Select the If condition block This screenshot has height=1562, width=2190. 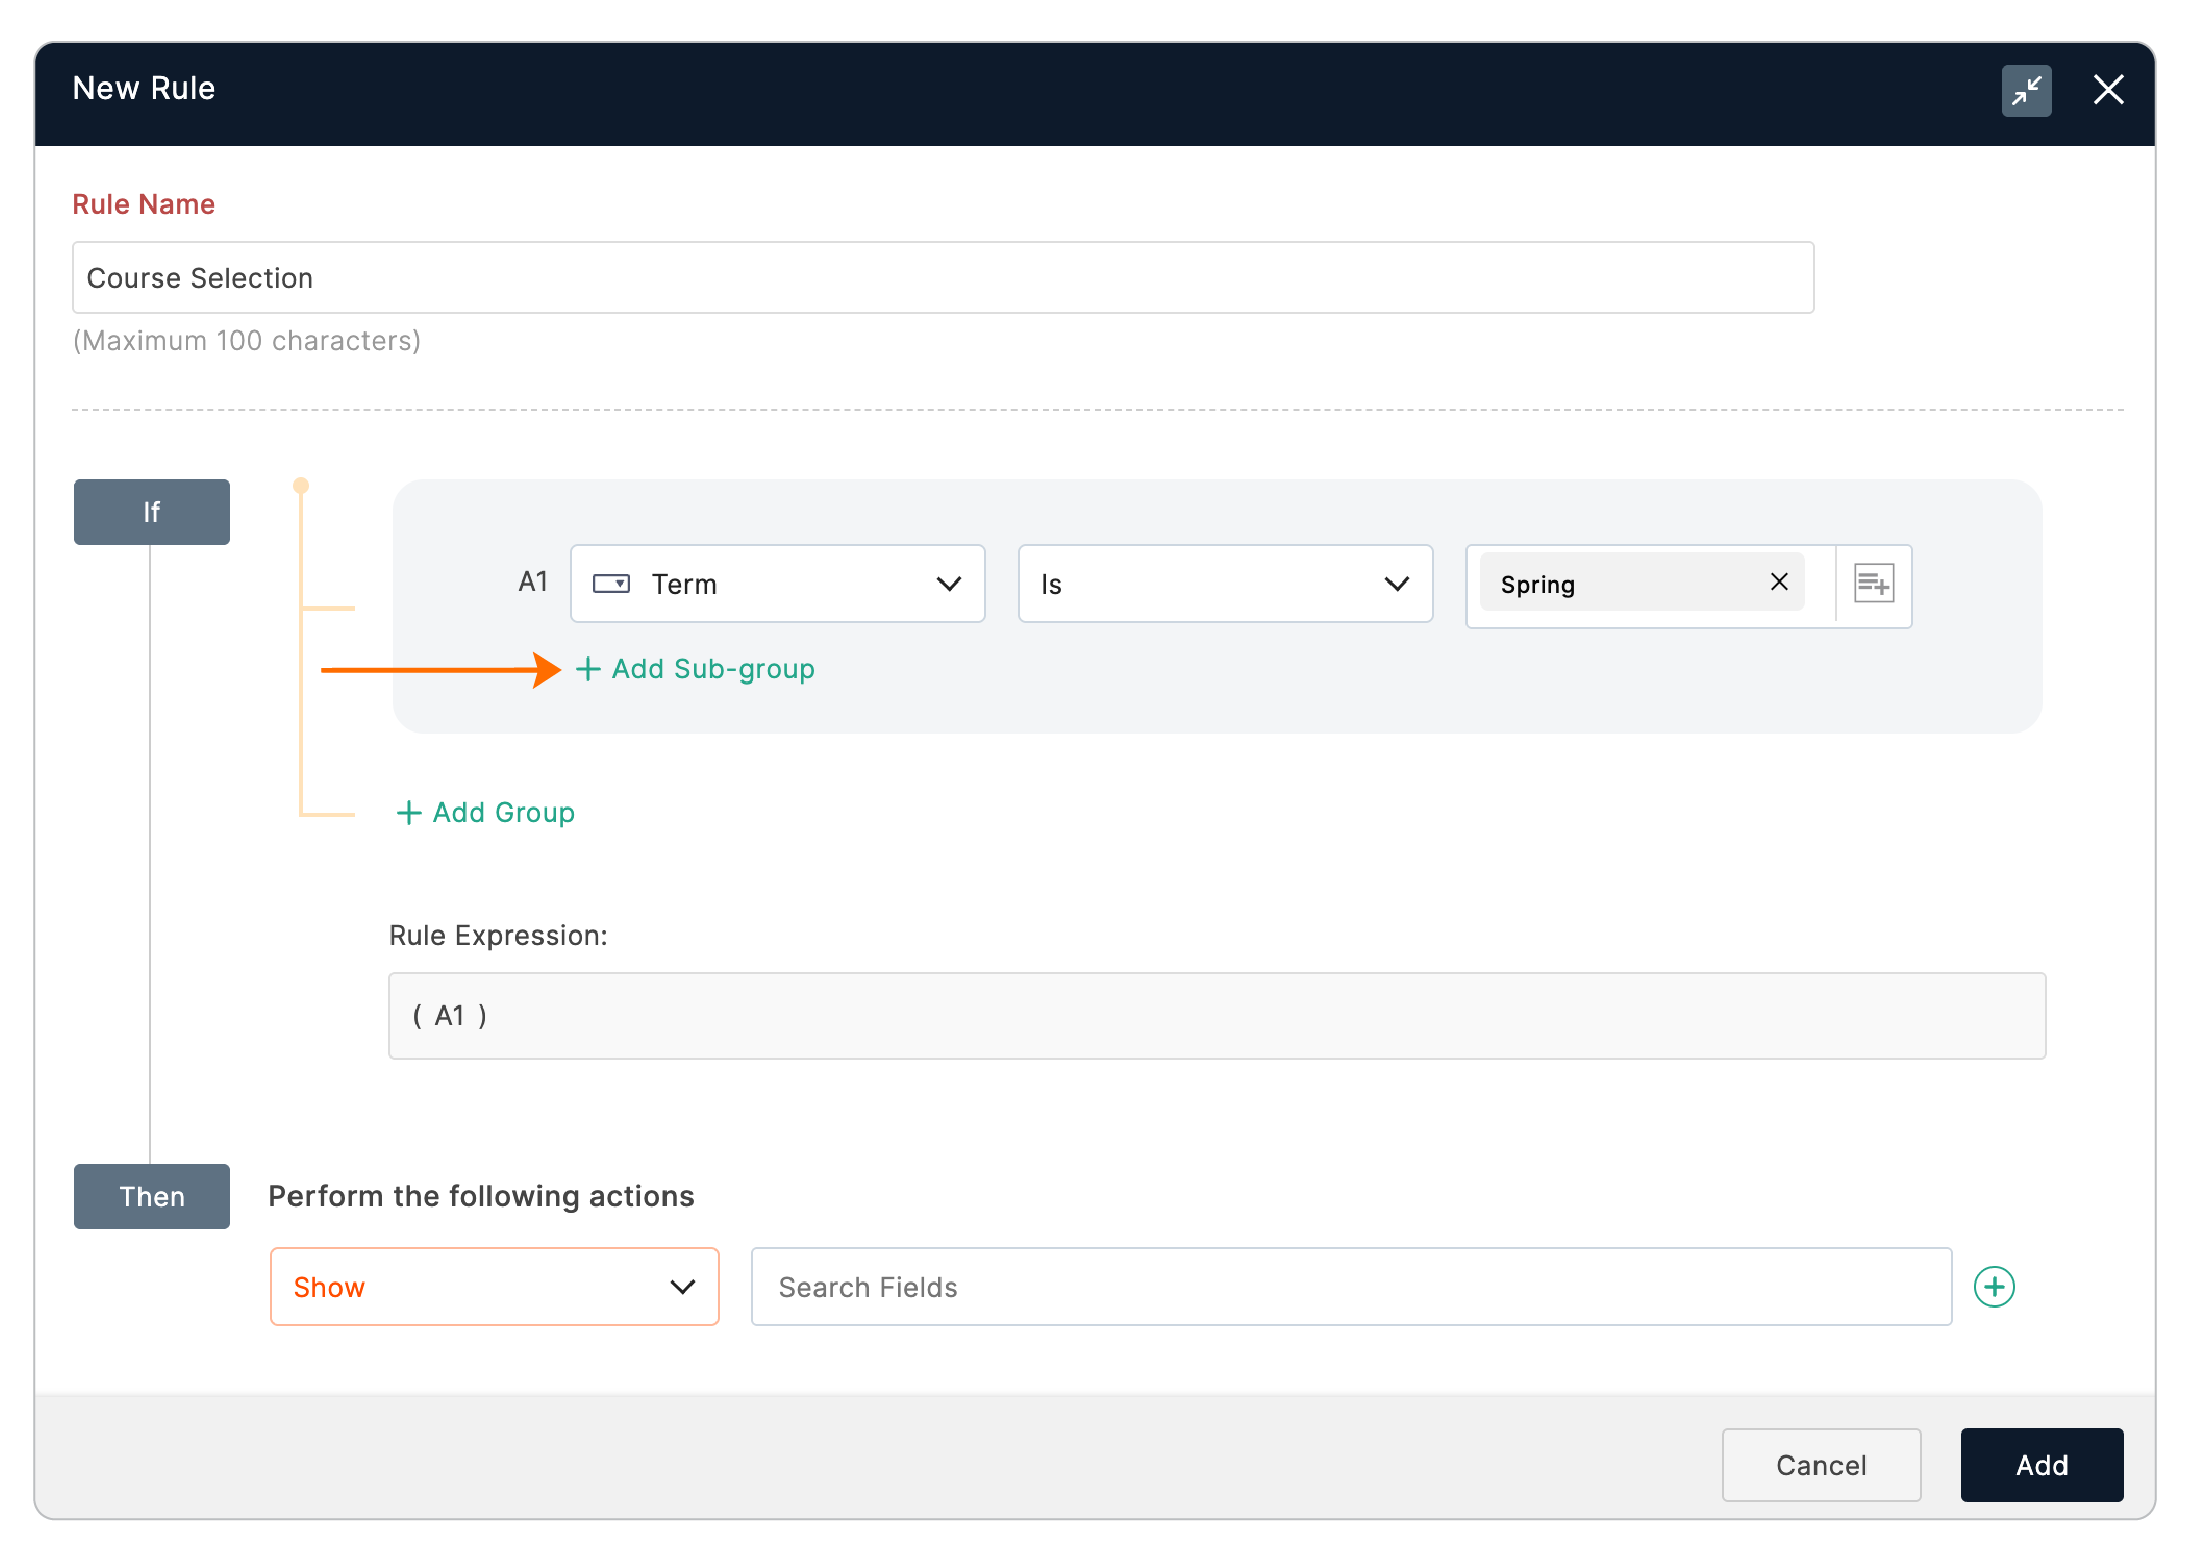click(152, 512)
